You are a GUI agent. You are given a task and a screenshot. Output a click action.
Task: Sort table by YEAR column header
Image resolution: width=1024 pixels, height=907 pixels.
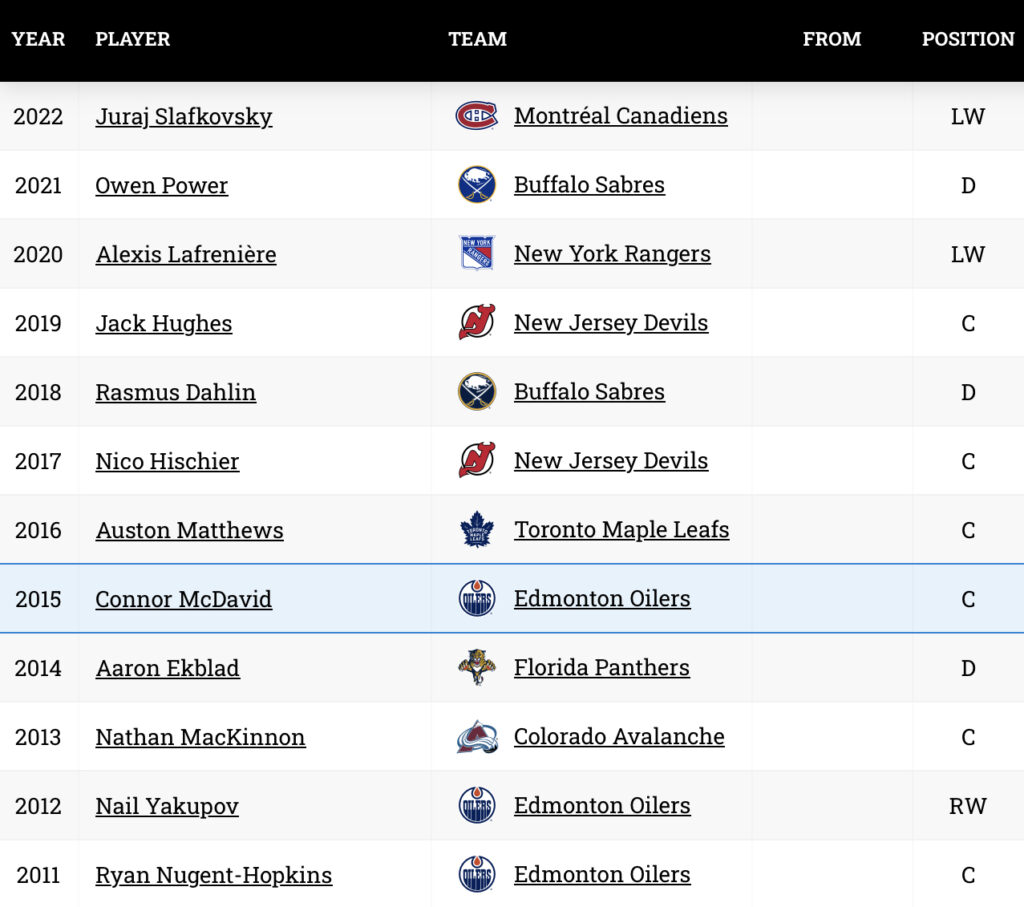[38, 40]
